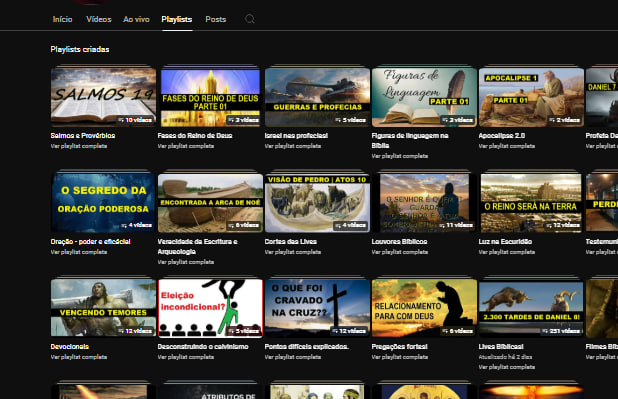Switch to the Posts tab
This screenshot has height=399, width=618.
pos(216,19)
